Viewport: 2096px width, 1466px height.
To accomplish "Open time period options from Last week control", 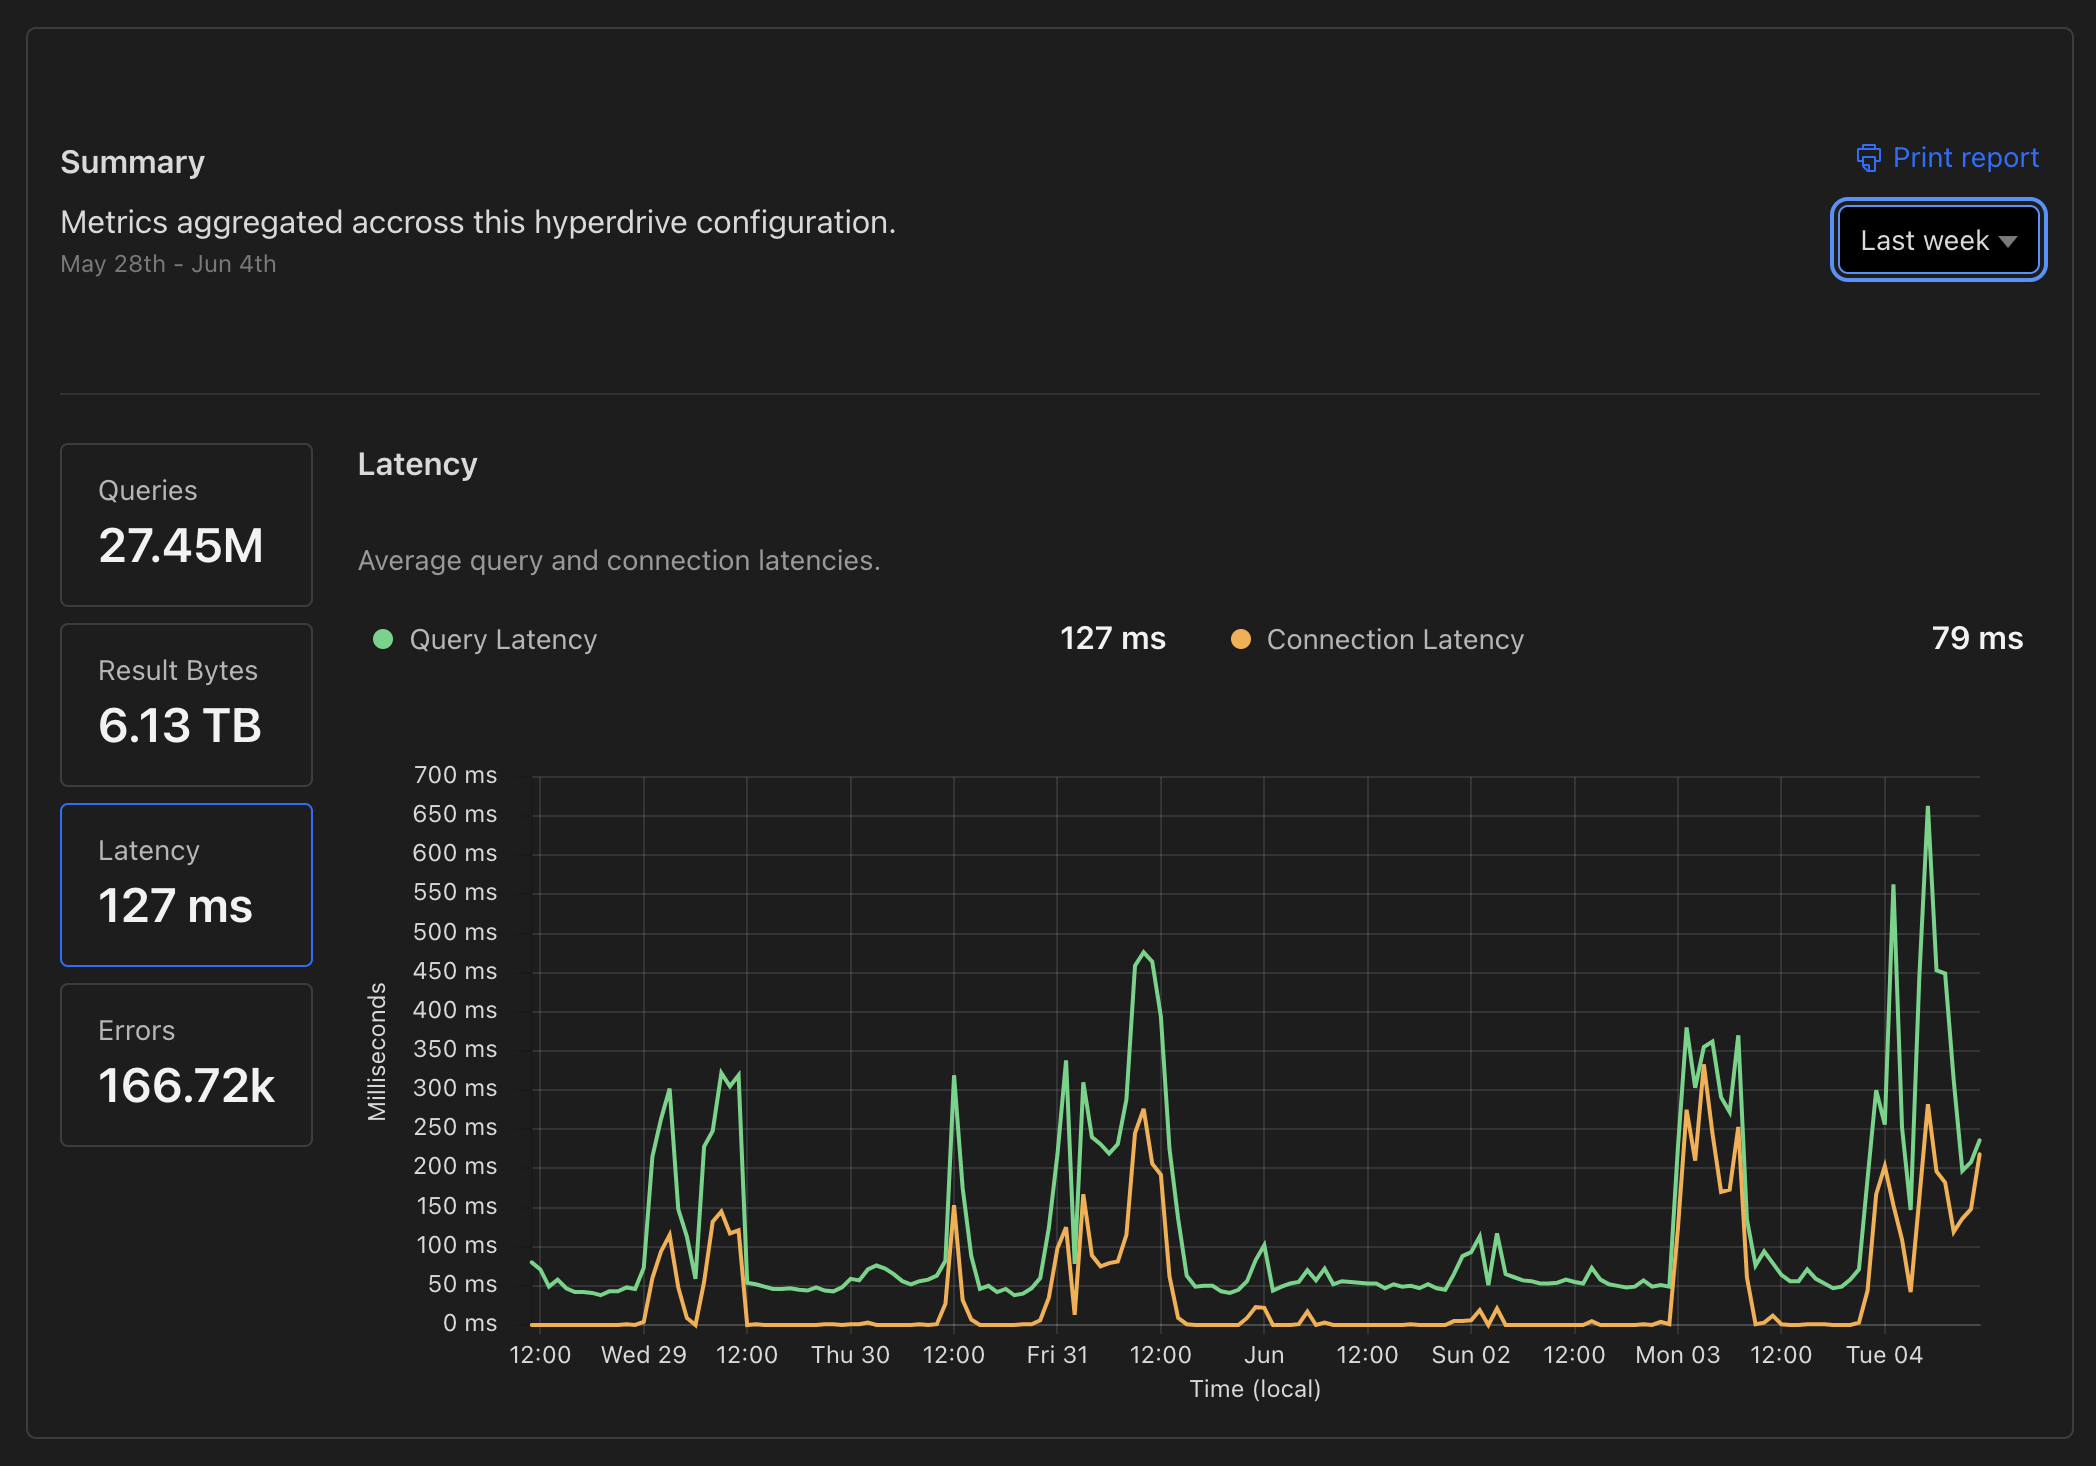I will tap(1937, 240).
